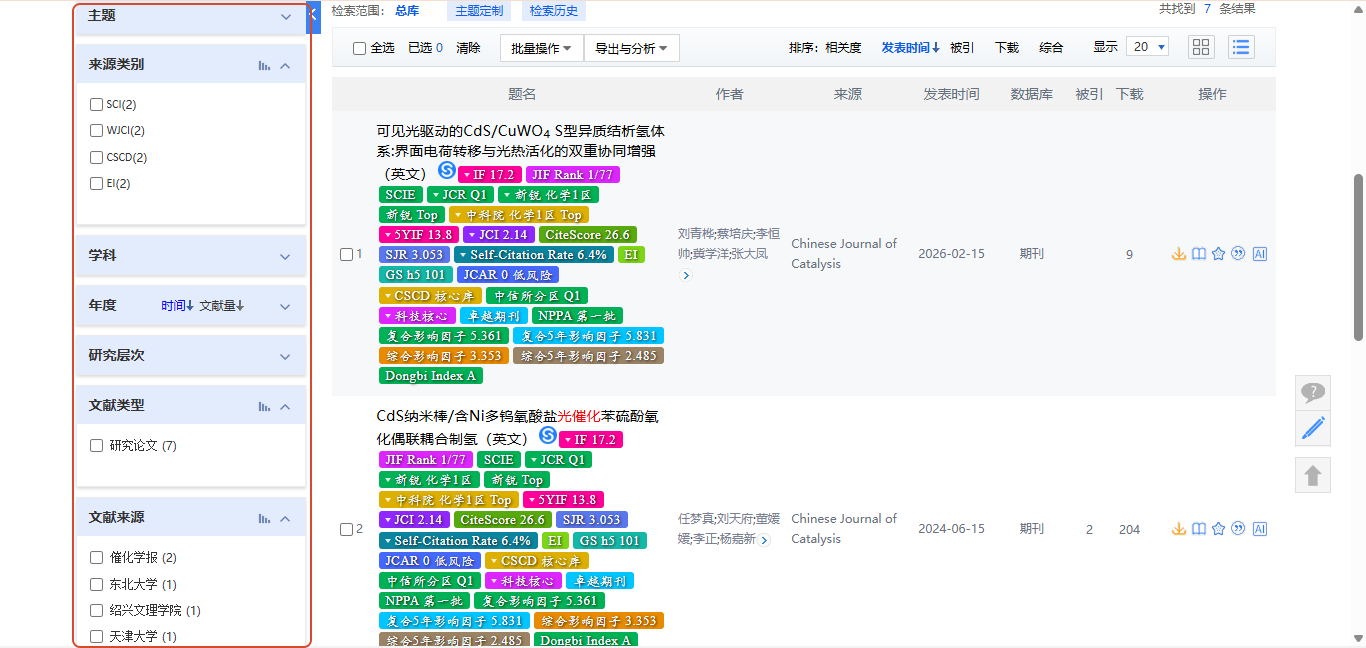This screenshot has width=1366, height=648.
Task: Select the 催化学报 (2) source checkbox
Action: click(96, 557)
